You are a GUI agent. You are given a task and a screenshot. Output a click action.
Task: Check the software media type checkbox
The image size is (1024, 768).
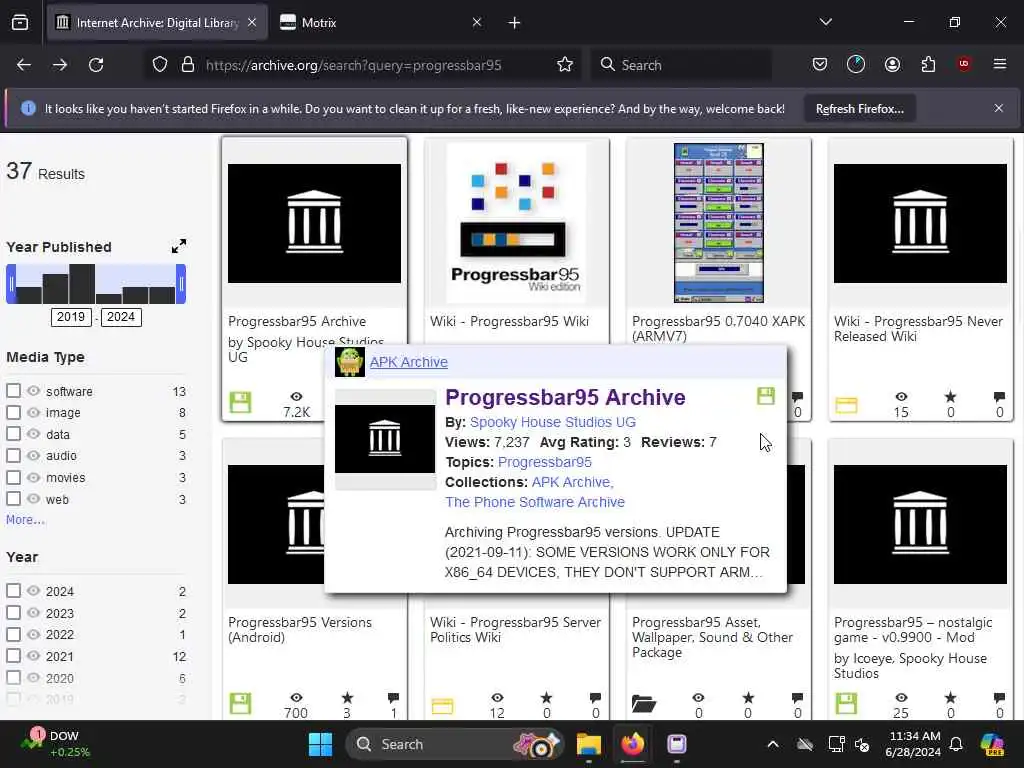[14, 391]
